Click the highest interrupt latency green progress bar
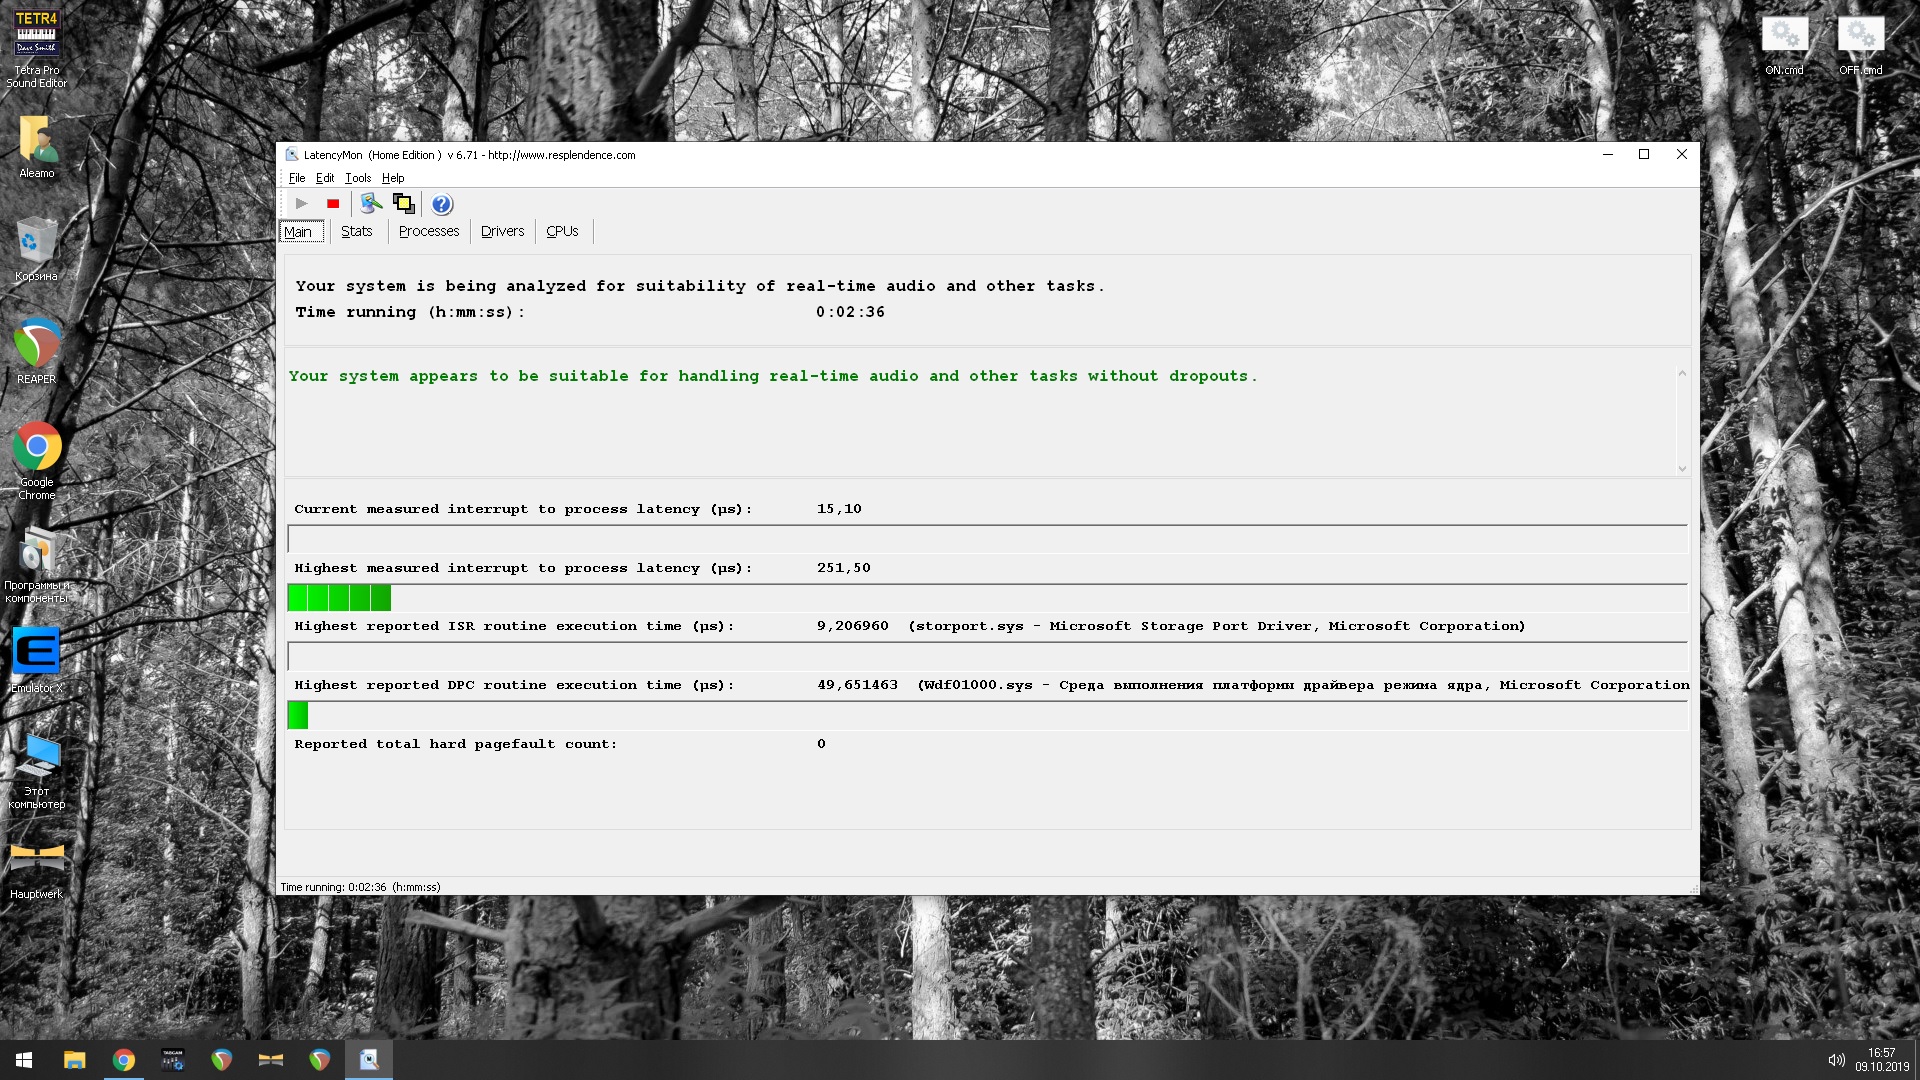Screen dimensions: 1920x1080 pyautogui.click(x=339, y=598)
